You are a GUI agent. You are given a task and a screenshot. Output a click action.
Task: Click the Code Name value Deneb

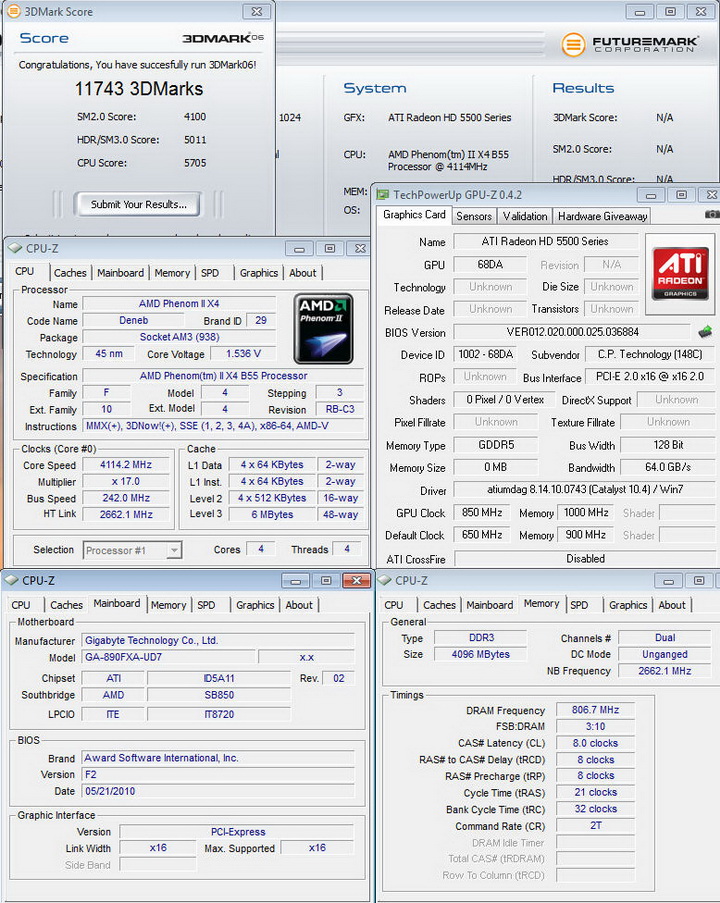tap(134, 320)
